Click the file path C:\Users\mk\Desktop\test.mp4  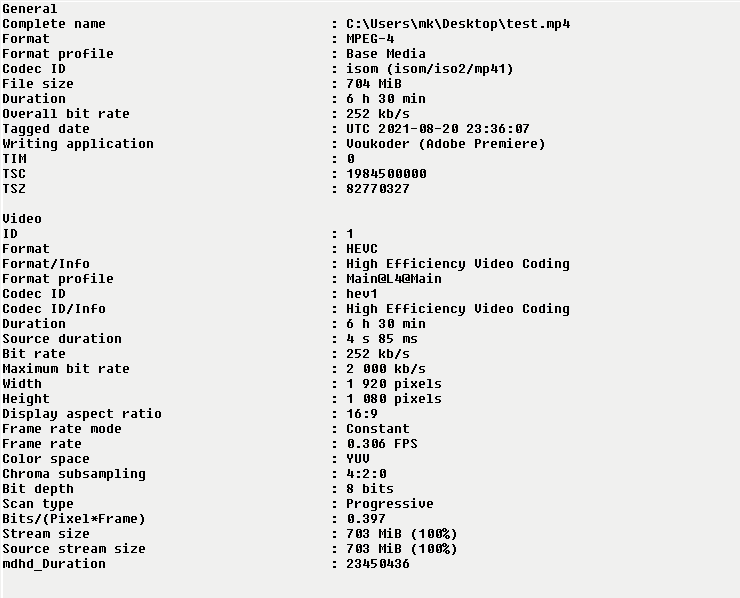pos(458,24)
